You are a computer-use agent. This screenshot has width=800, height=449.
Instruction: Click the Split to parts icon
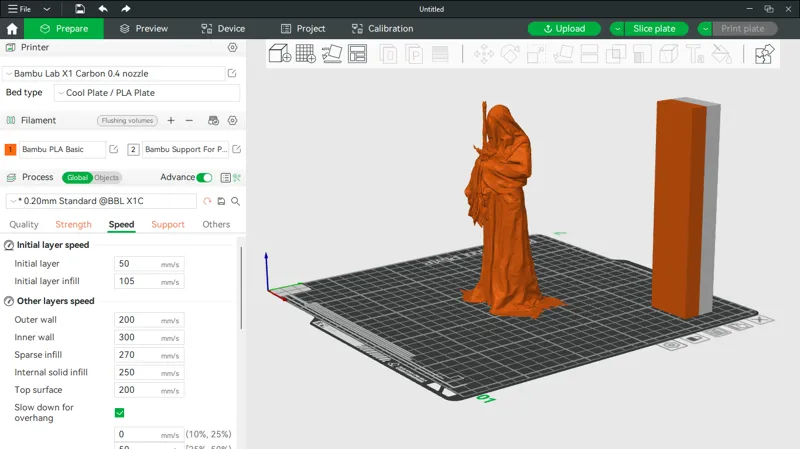[x=414, y=54]
